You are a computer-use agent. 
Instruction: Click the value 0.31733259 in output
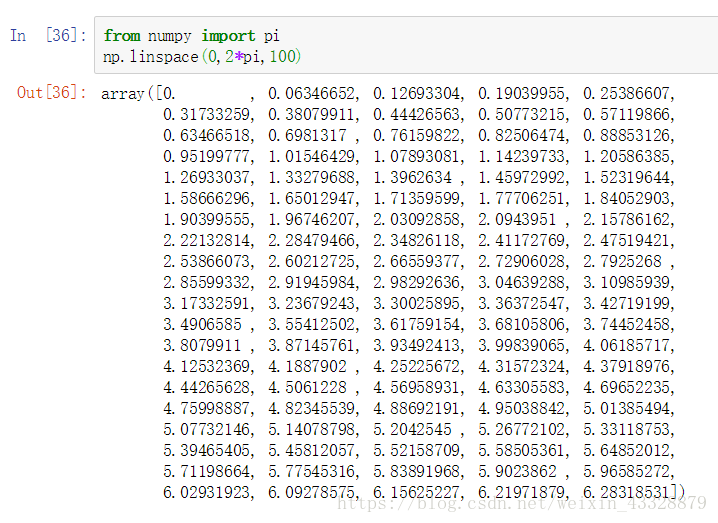point(206,114)
